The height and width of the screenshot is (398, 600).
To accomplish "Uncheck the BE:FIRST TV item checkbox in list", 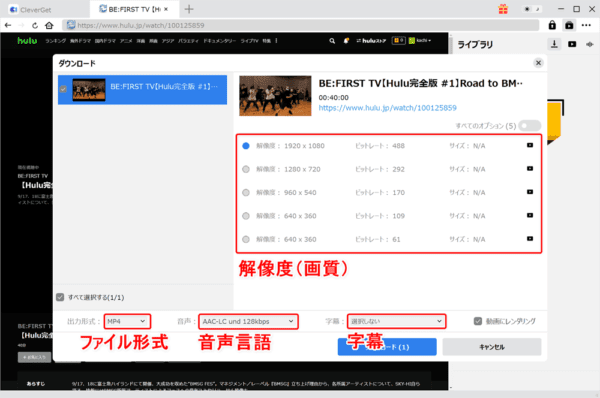I will (x=63, y=89).
